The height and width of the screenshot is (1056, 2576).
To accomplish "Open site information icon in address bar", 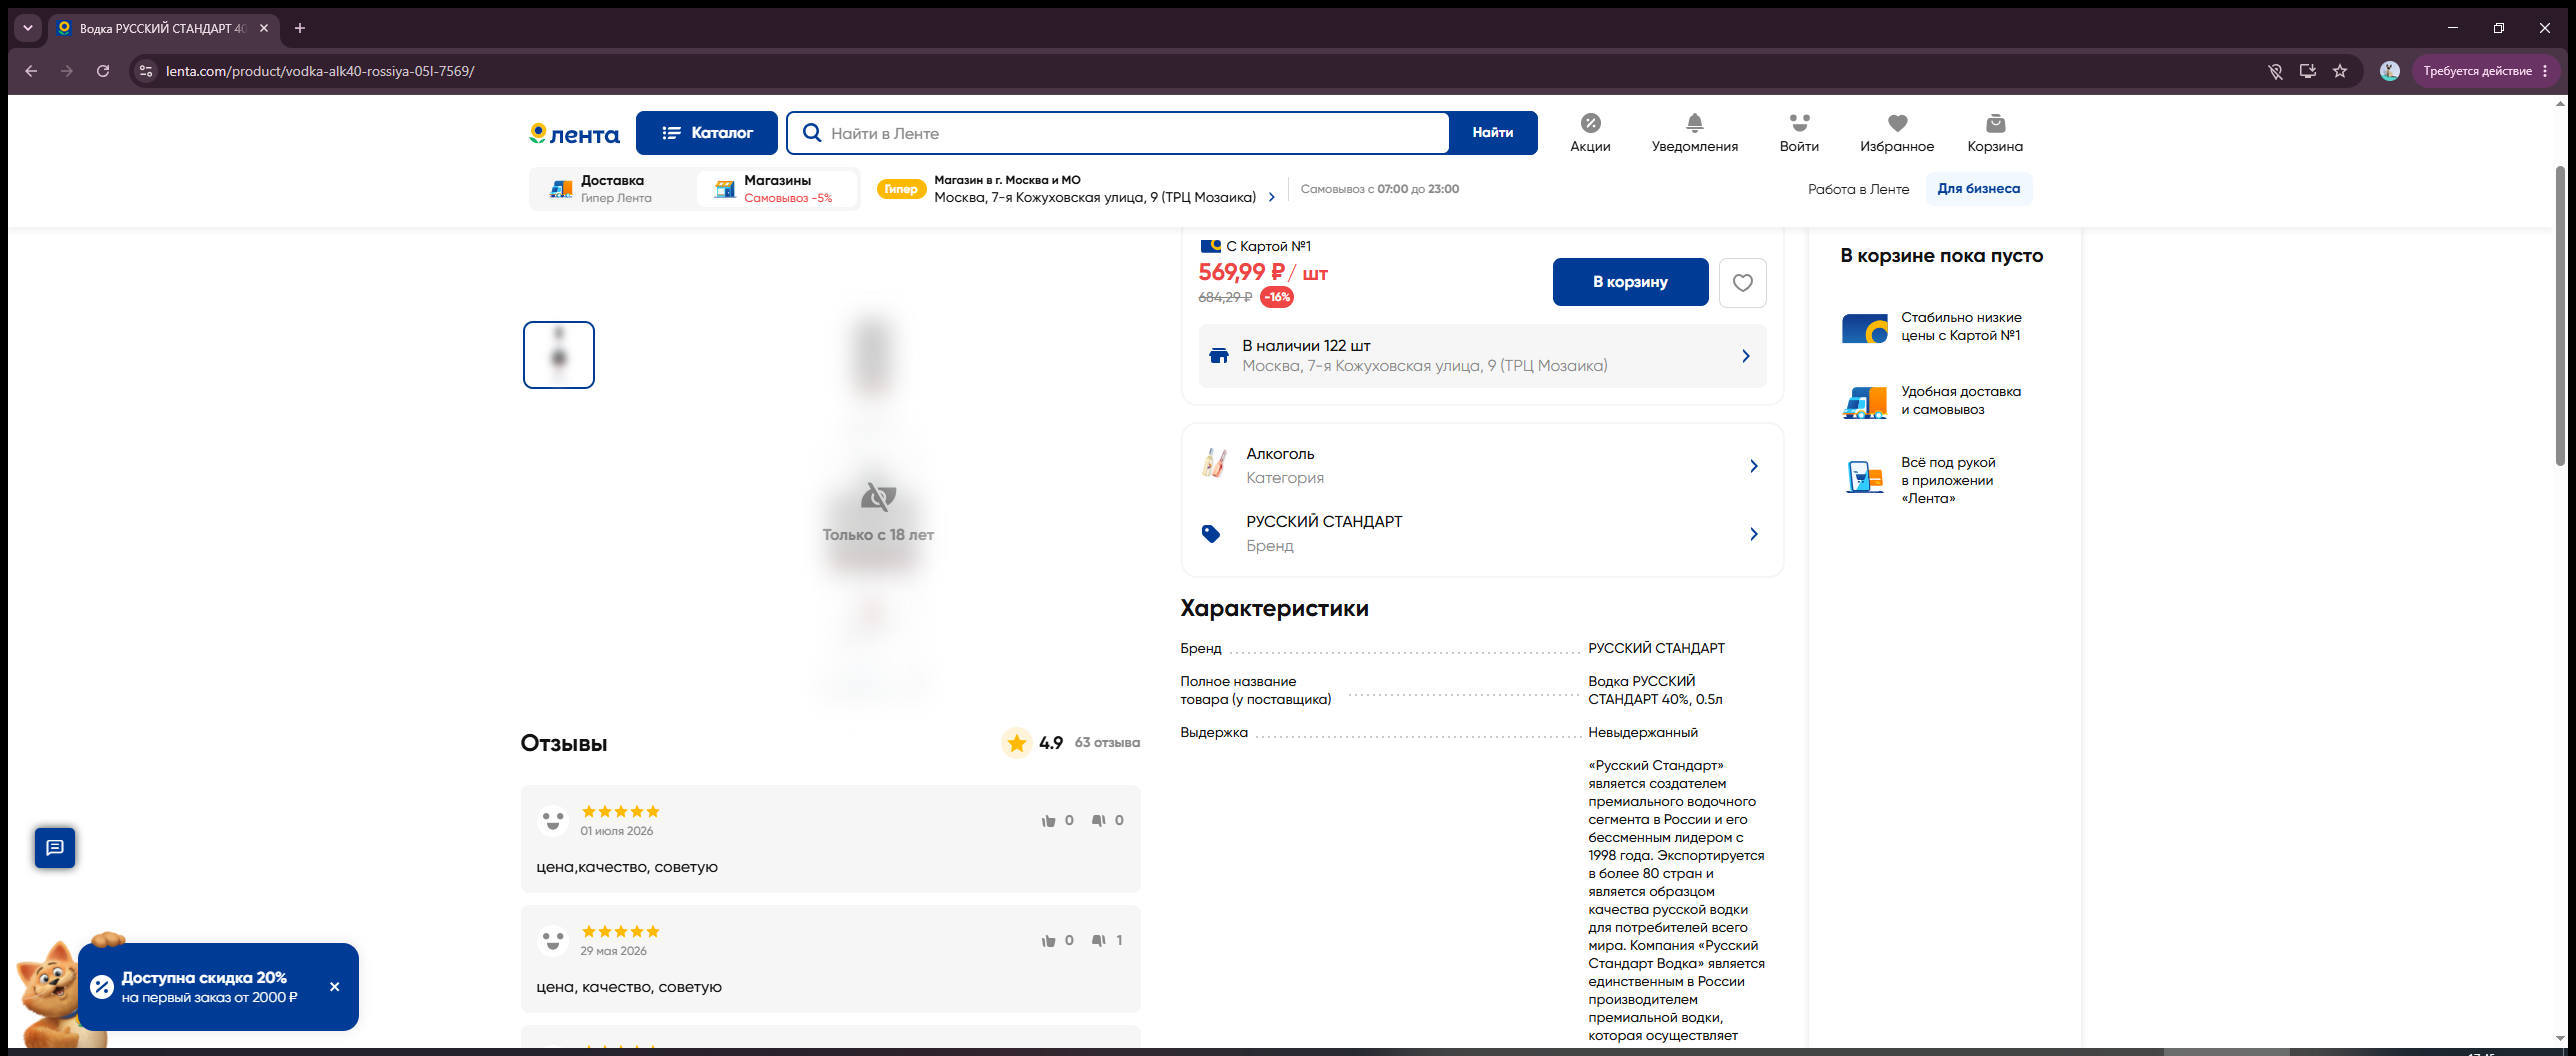I will click(x=146, y=71).
